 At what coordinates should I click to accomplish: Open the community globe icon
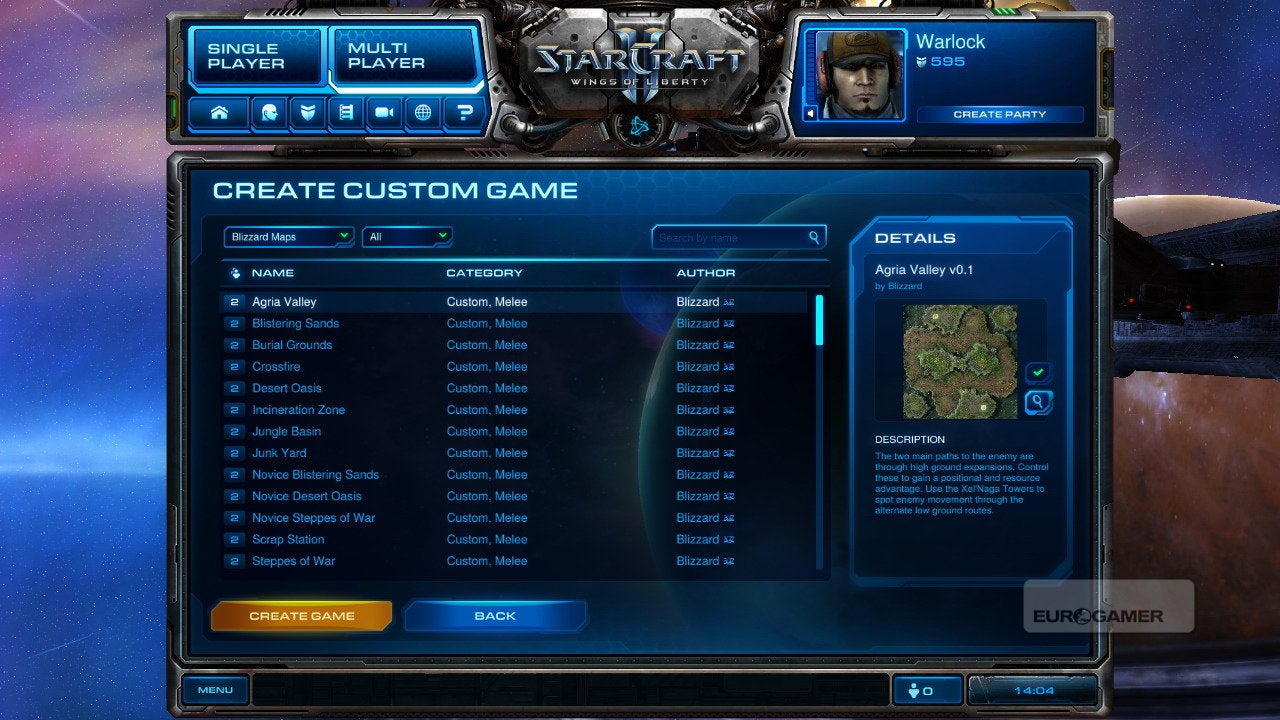pyautogui.click(x=423, y=113)
